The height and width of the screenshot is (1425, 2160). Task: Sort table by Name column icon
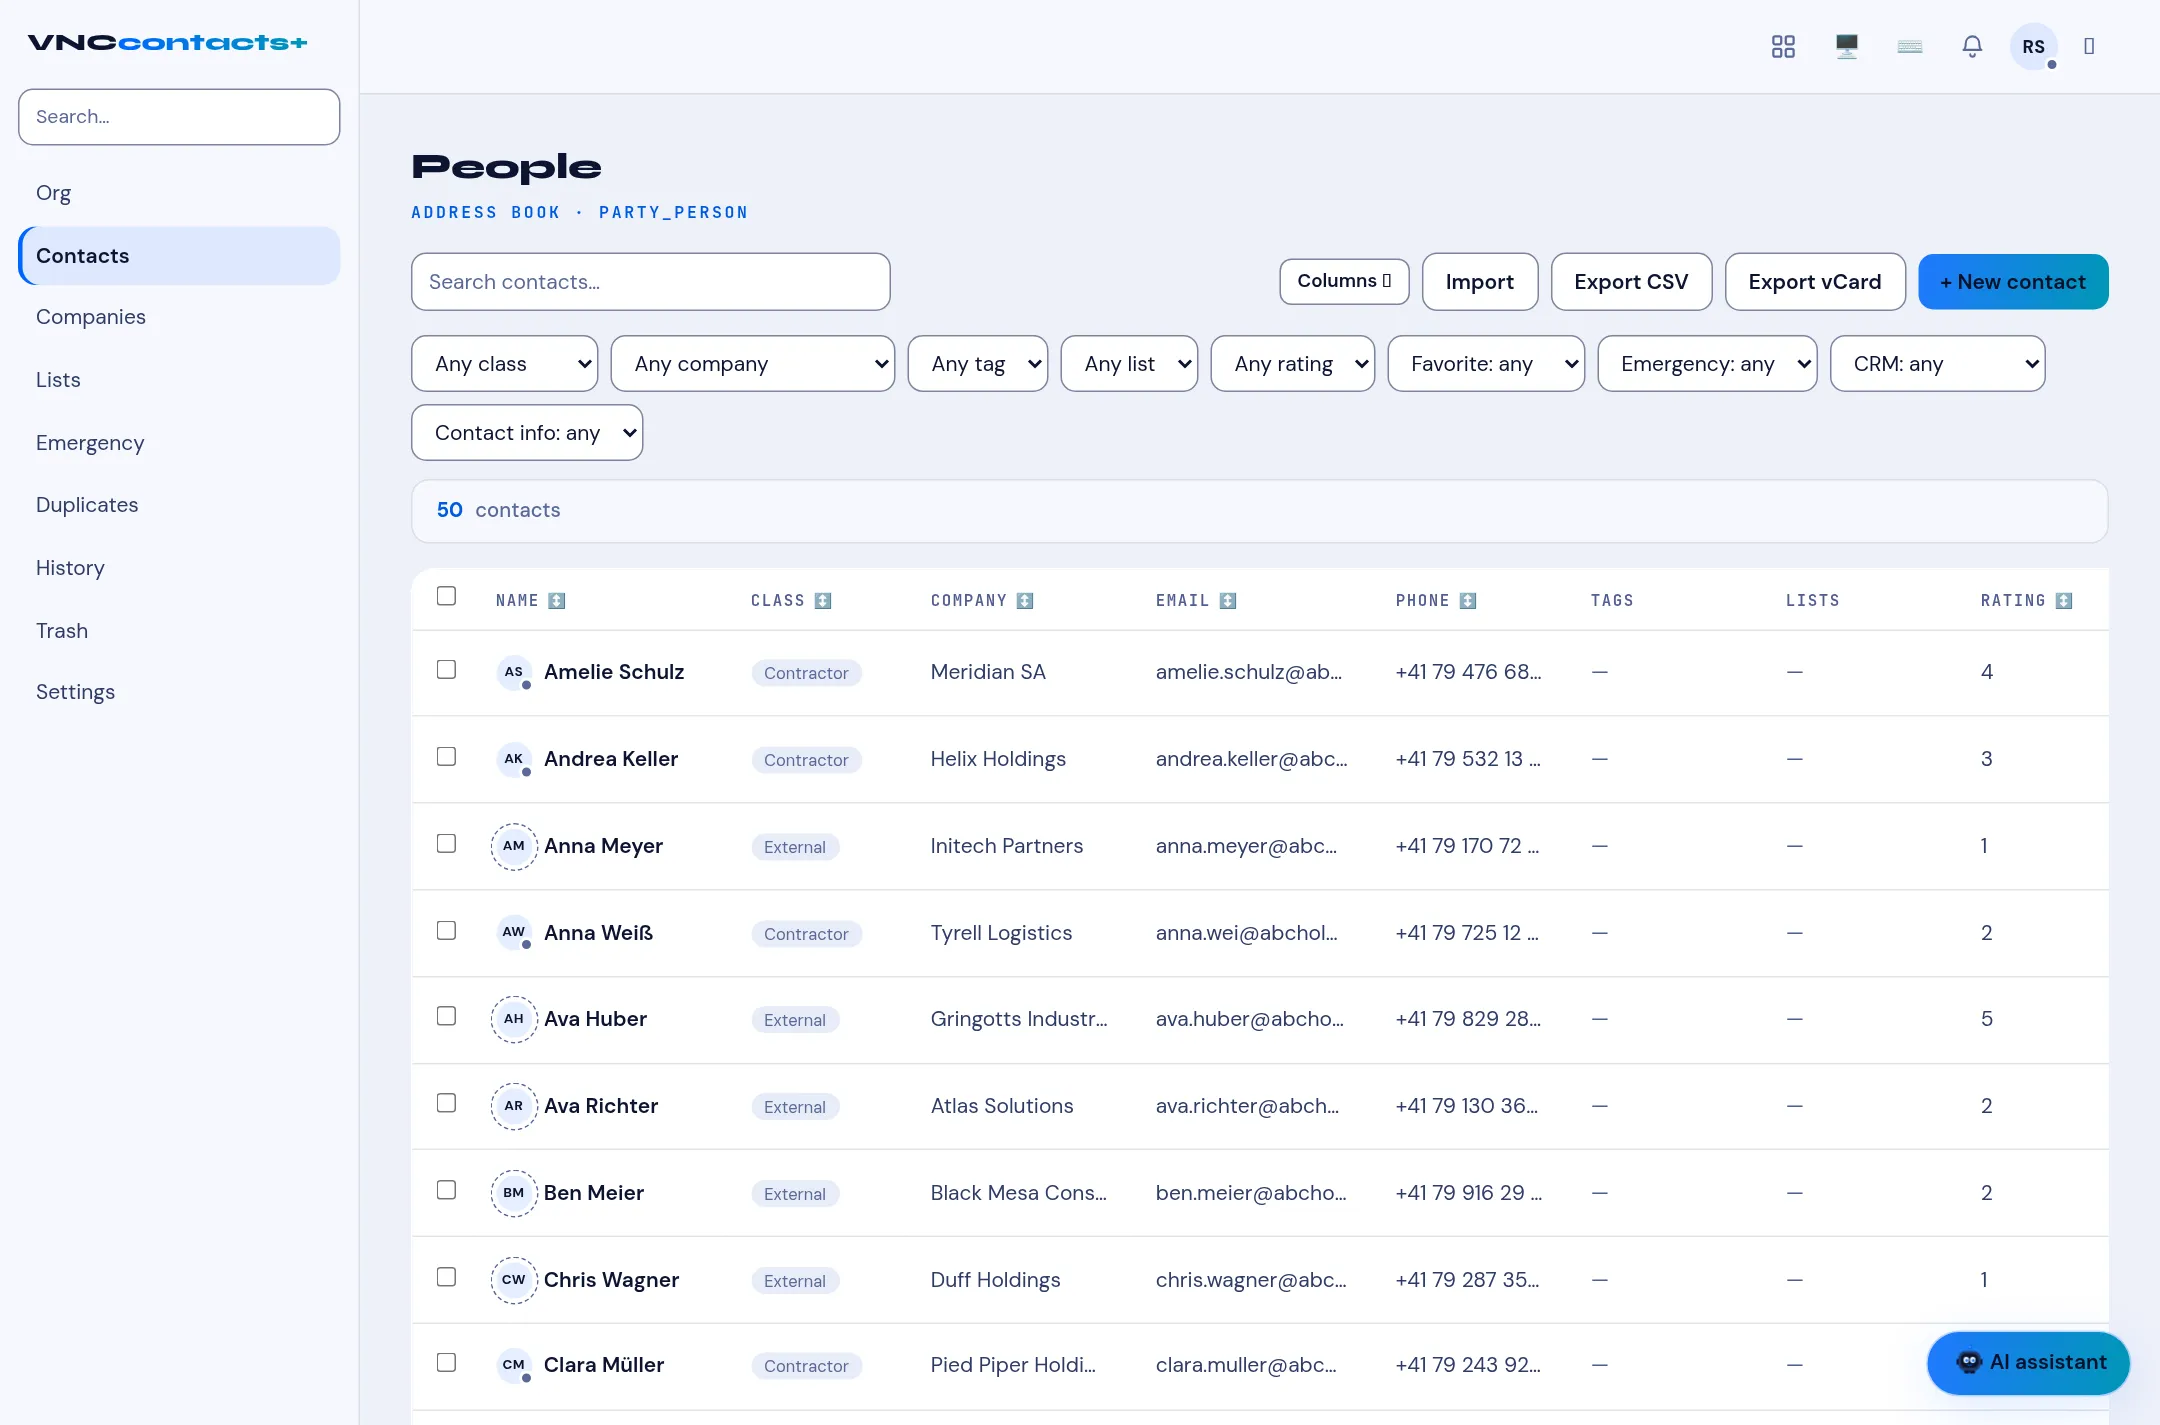coord(557,601)
